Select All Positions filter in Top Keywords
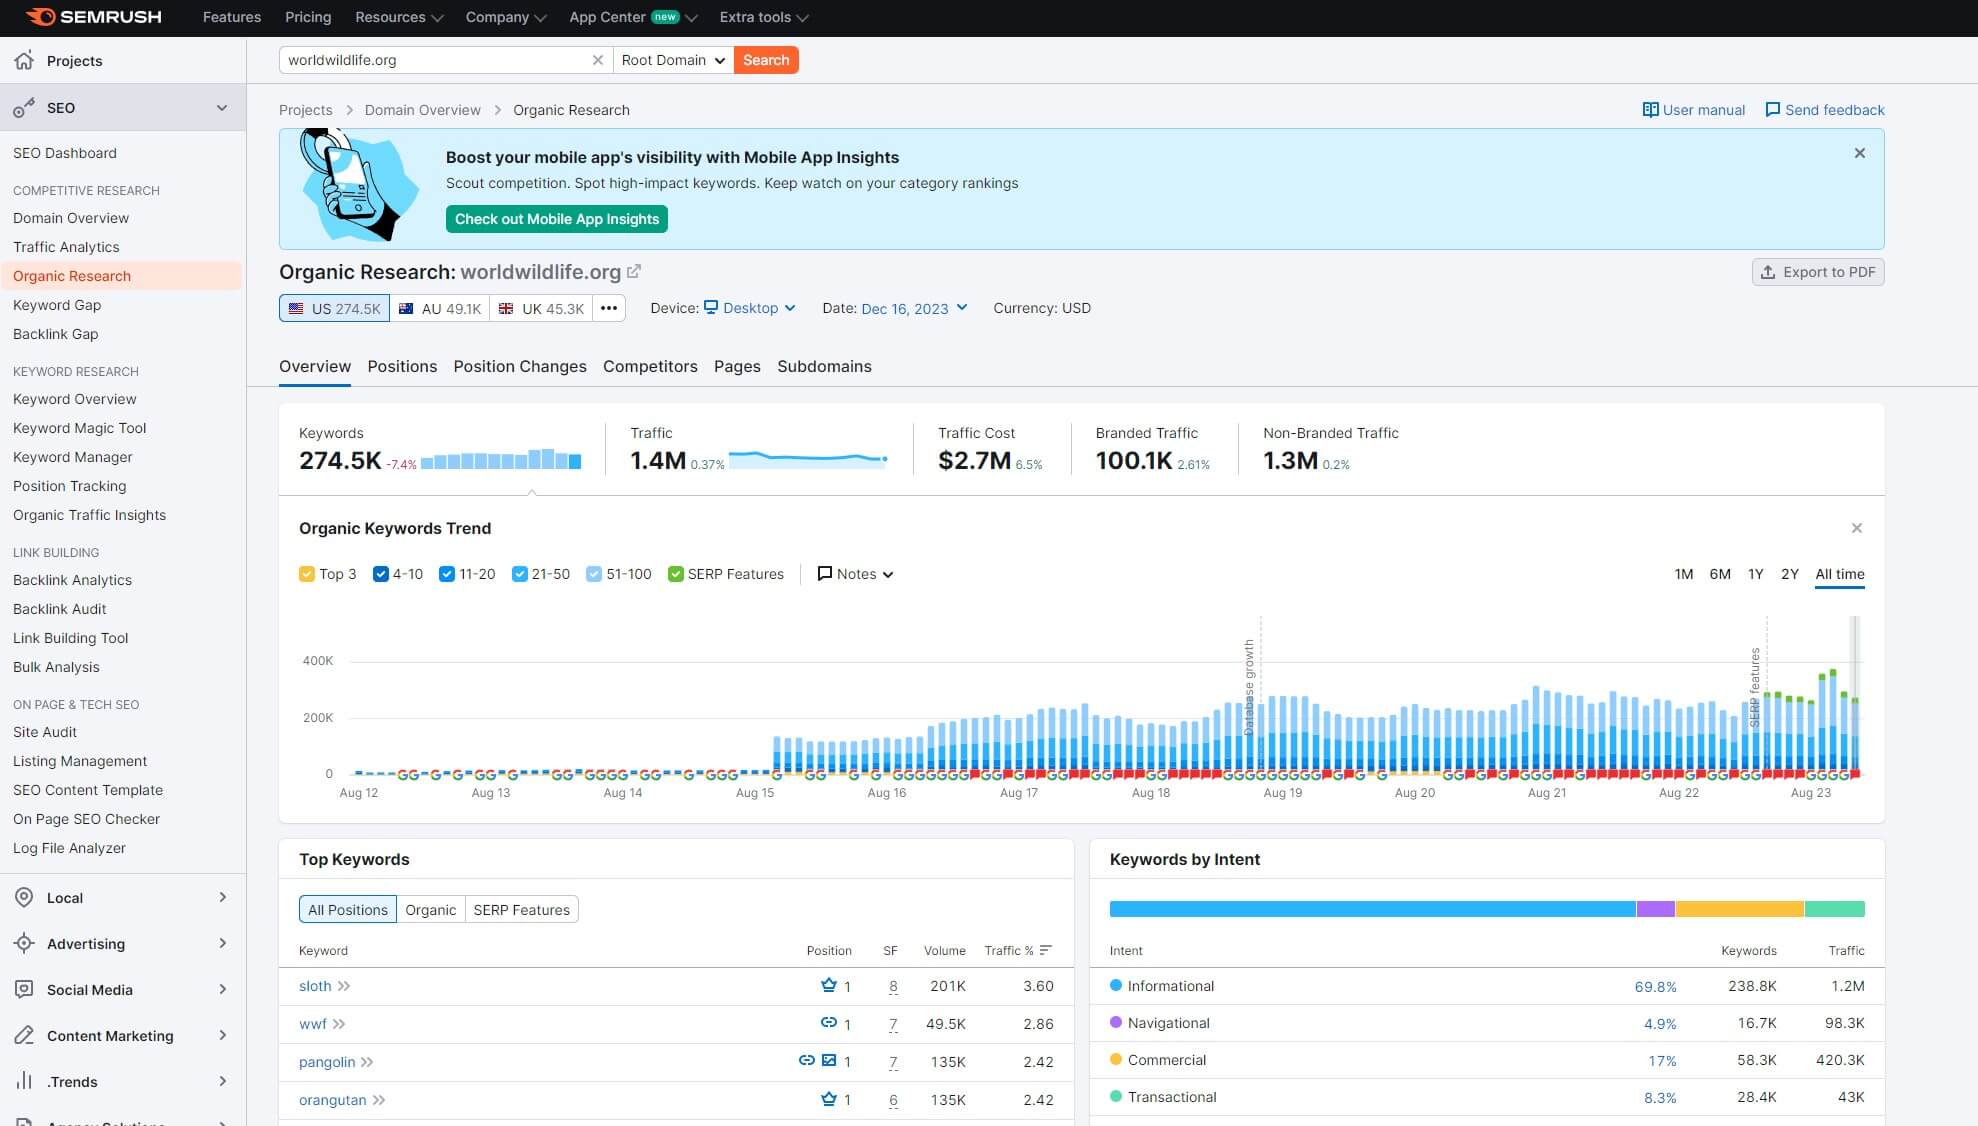 coord(348,909)
